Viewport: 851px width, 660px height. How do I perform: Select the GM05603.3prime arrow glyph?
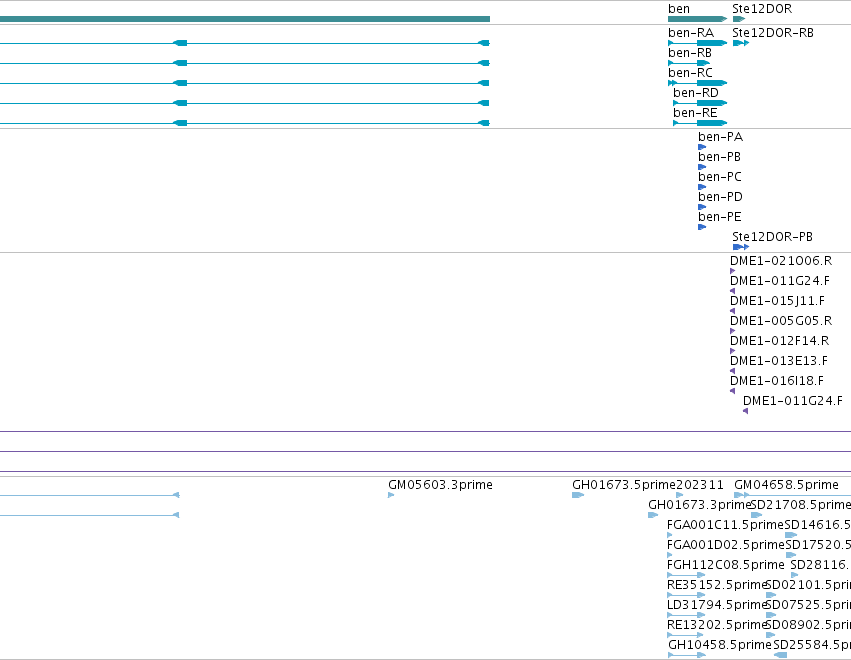[x=391, y=495]
